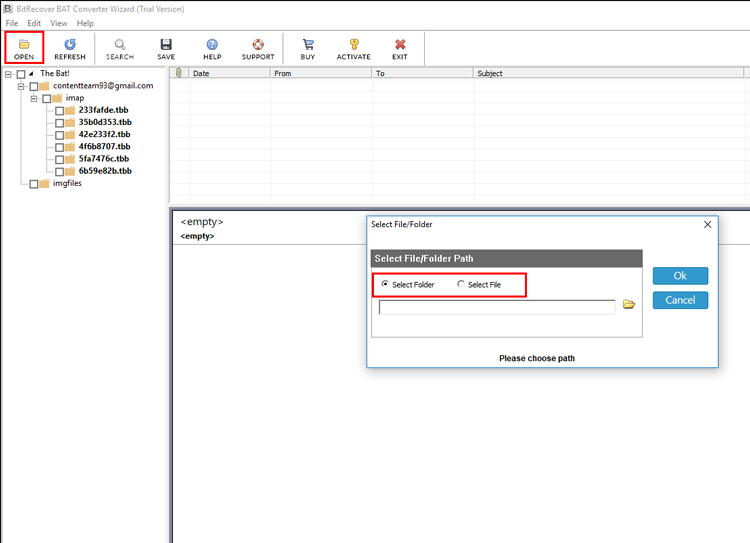Sort emails by Subject column

[609, 73]
